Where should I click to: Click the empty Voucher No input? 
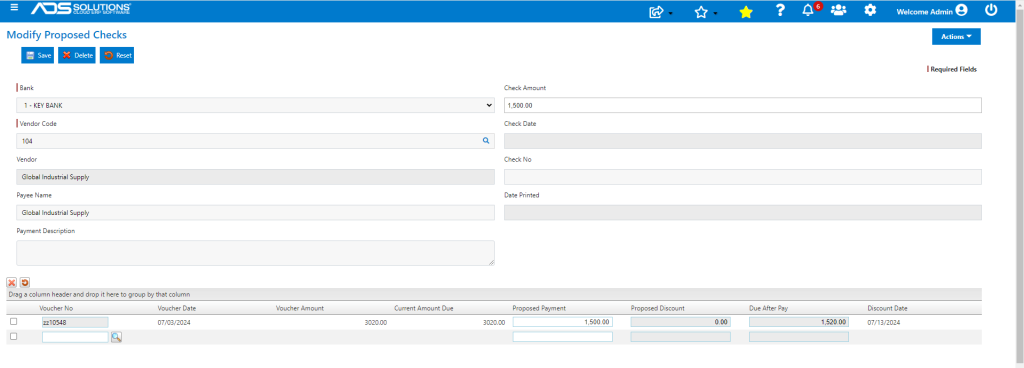coord(75,337)
